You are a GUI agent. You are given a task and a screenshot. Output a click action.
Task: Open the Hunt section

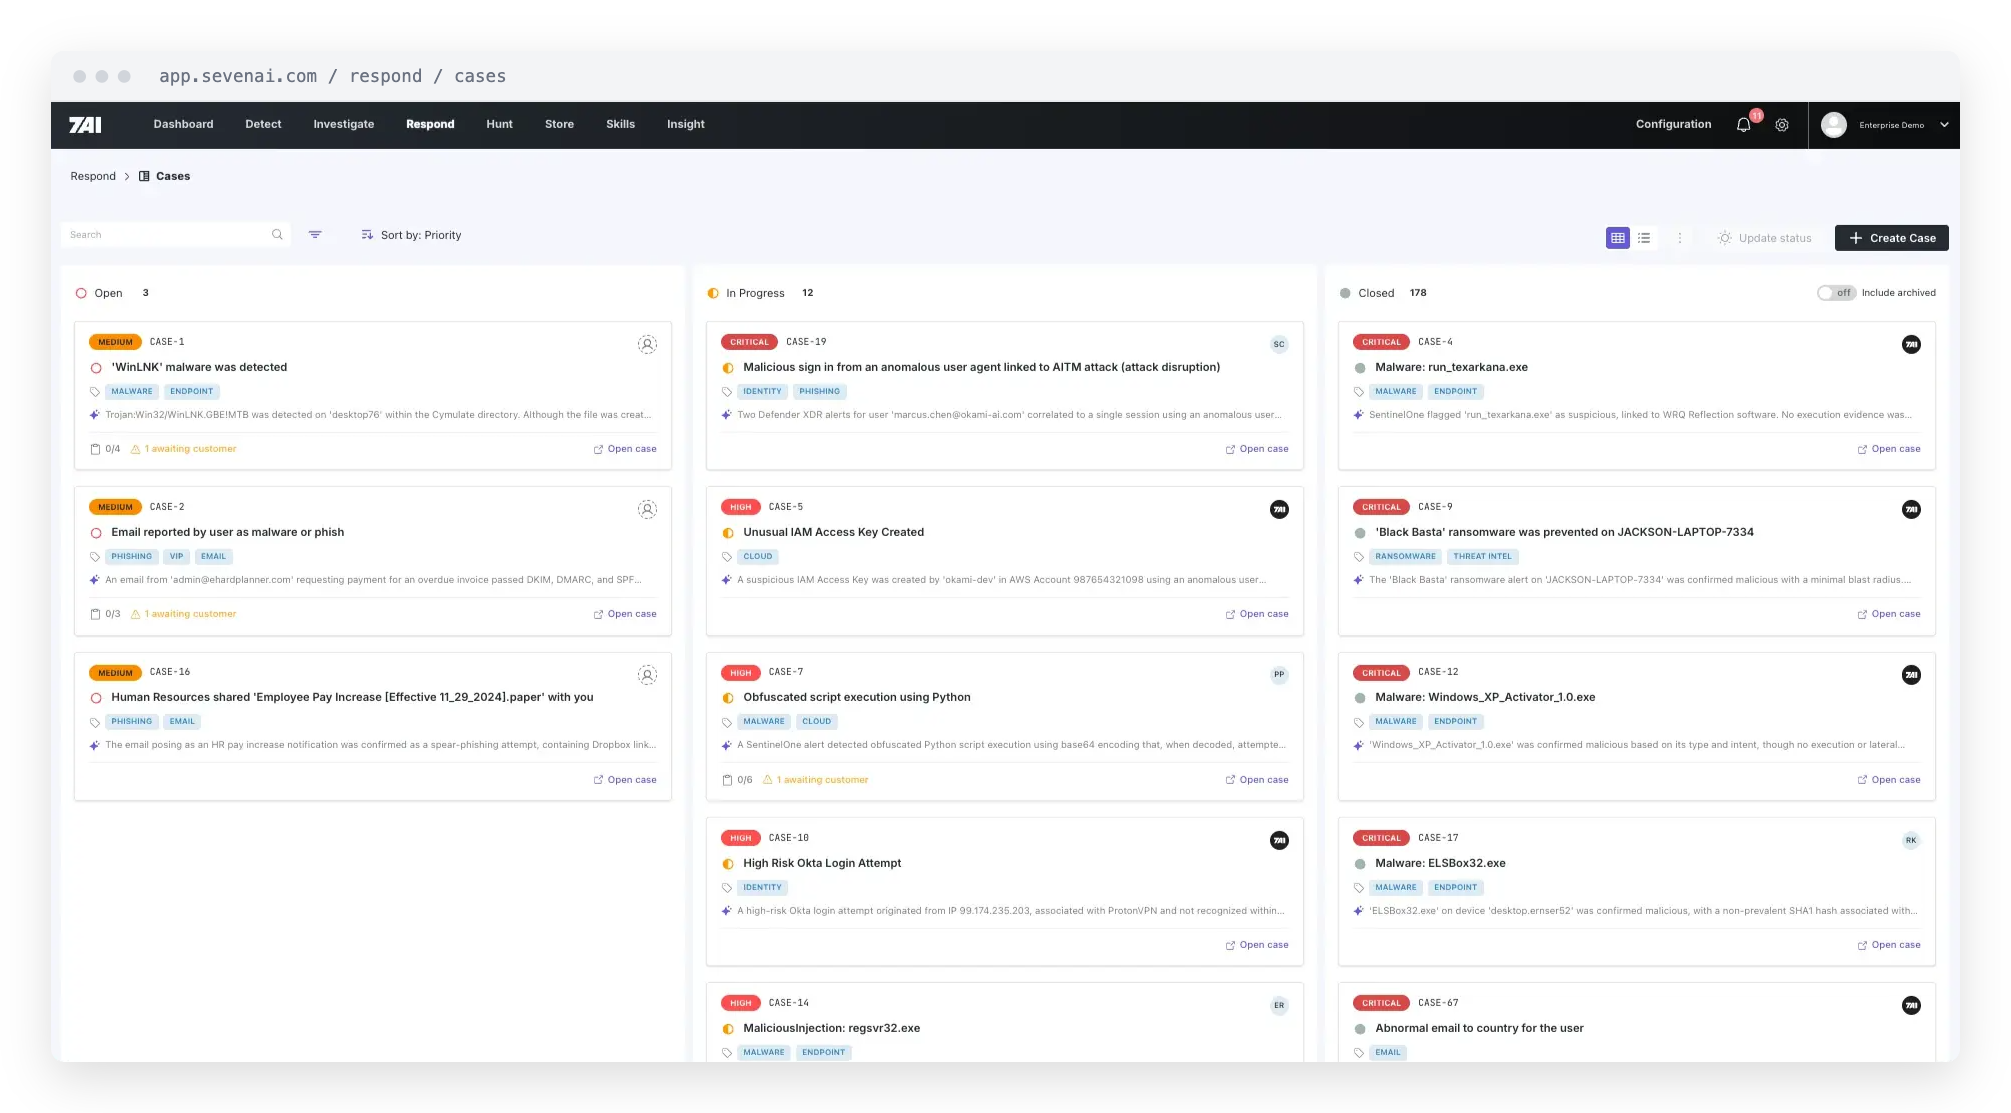click(499, 124)
